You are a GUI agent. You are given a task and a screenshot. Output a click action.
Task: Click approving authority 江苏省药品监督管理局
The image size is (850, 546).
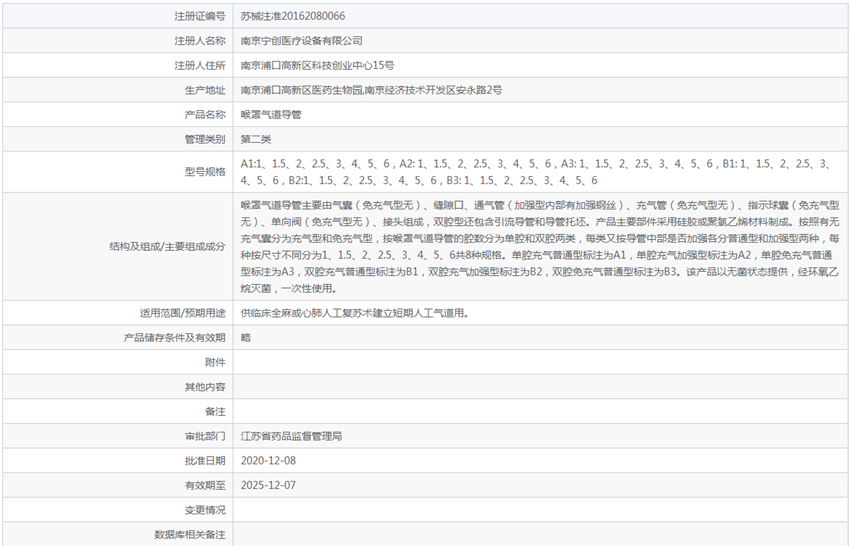pos(292,436)
